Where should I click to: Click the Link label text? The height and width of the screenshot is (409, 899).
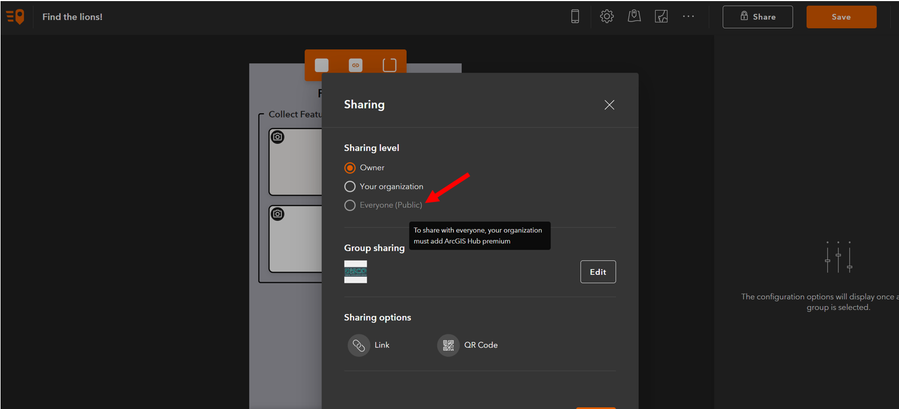[x=382, y=345]
